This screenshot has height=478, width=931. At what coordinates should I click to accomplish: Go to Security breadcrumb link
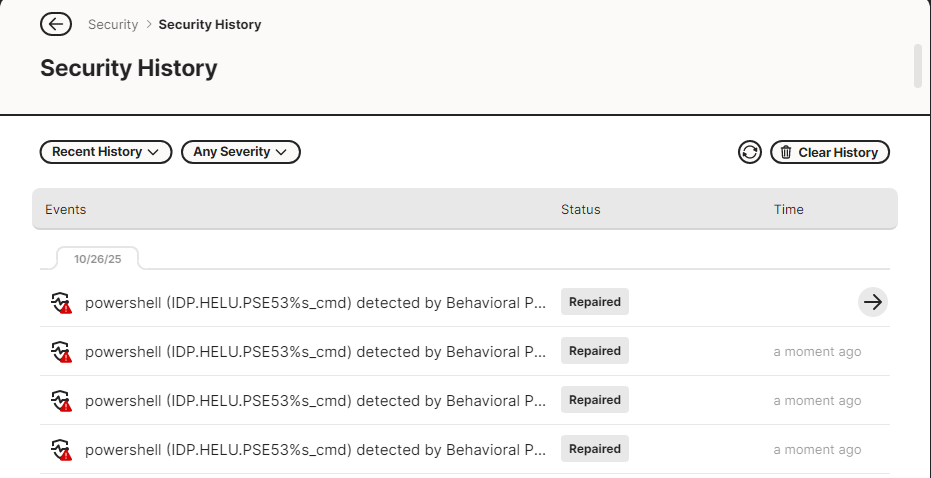113,24
